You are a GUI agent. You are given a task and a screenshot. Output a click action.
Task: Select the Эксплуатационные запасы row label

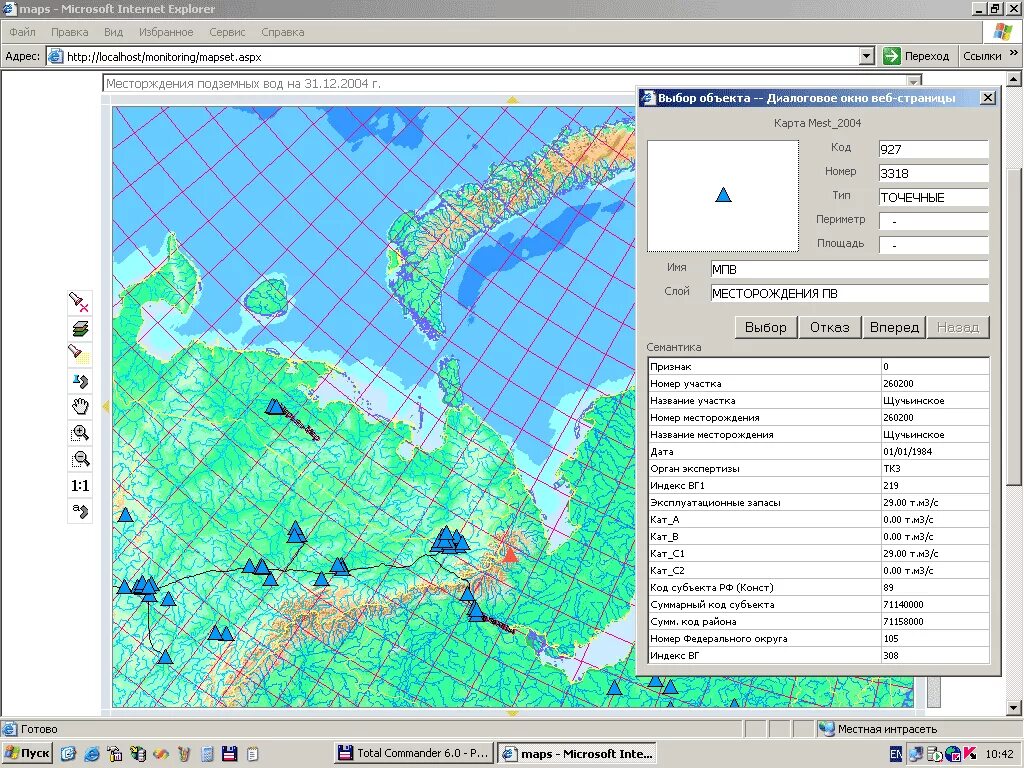[x=715, y=502]
